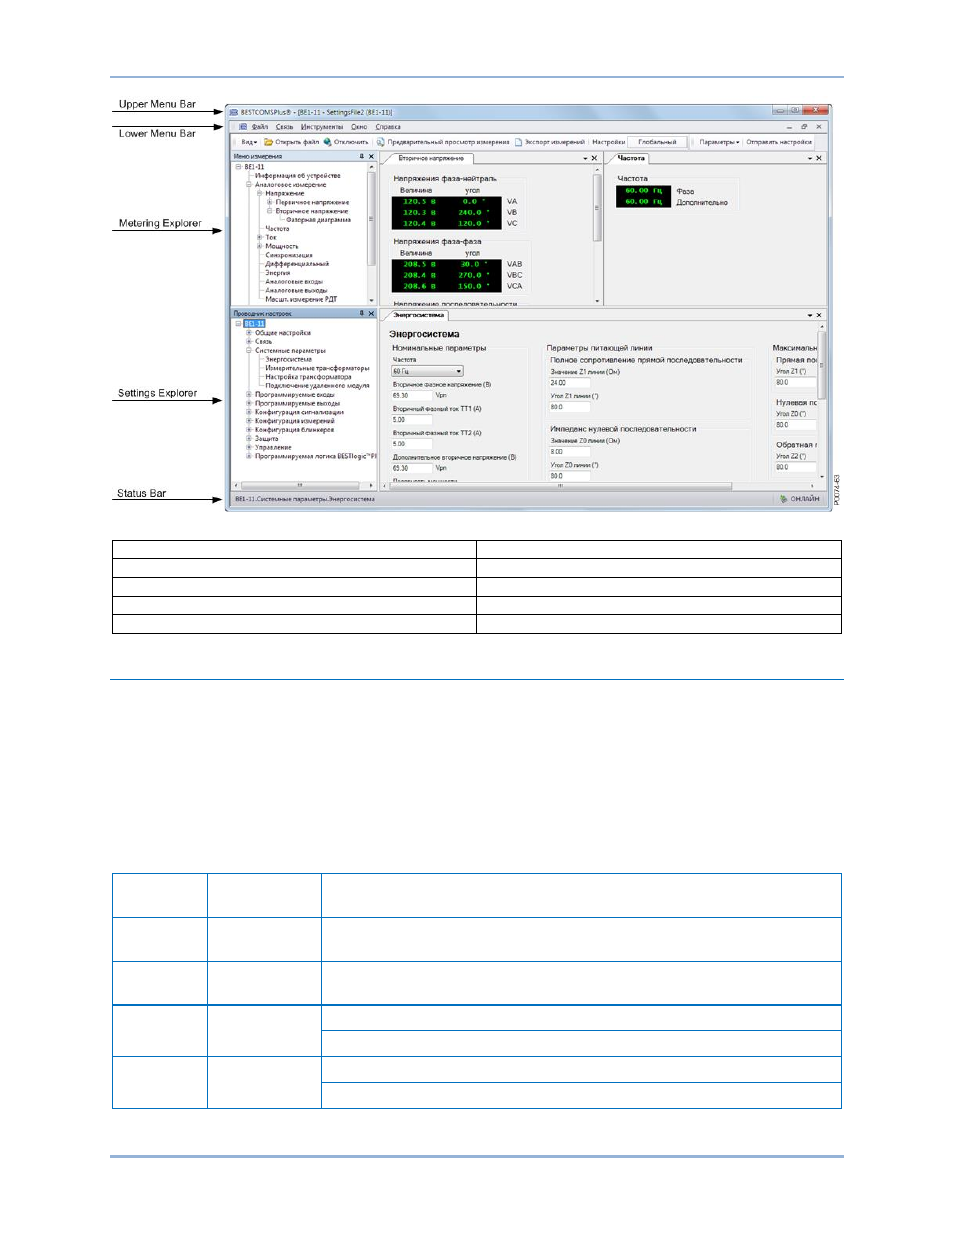The height and width of the screenshot is (1235, 954).
Task: Select the Вторичное напряжение tab
Action: pos(431,158)
